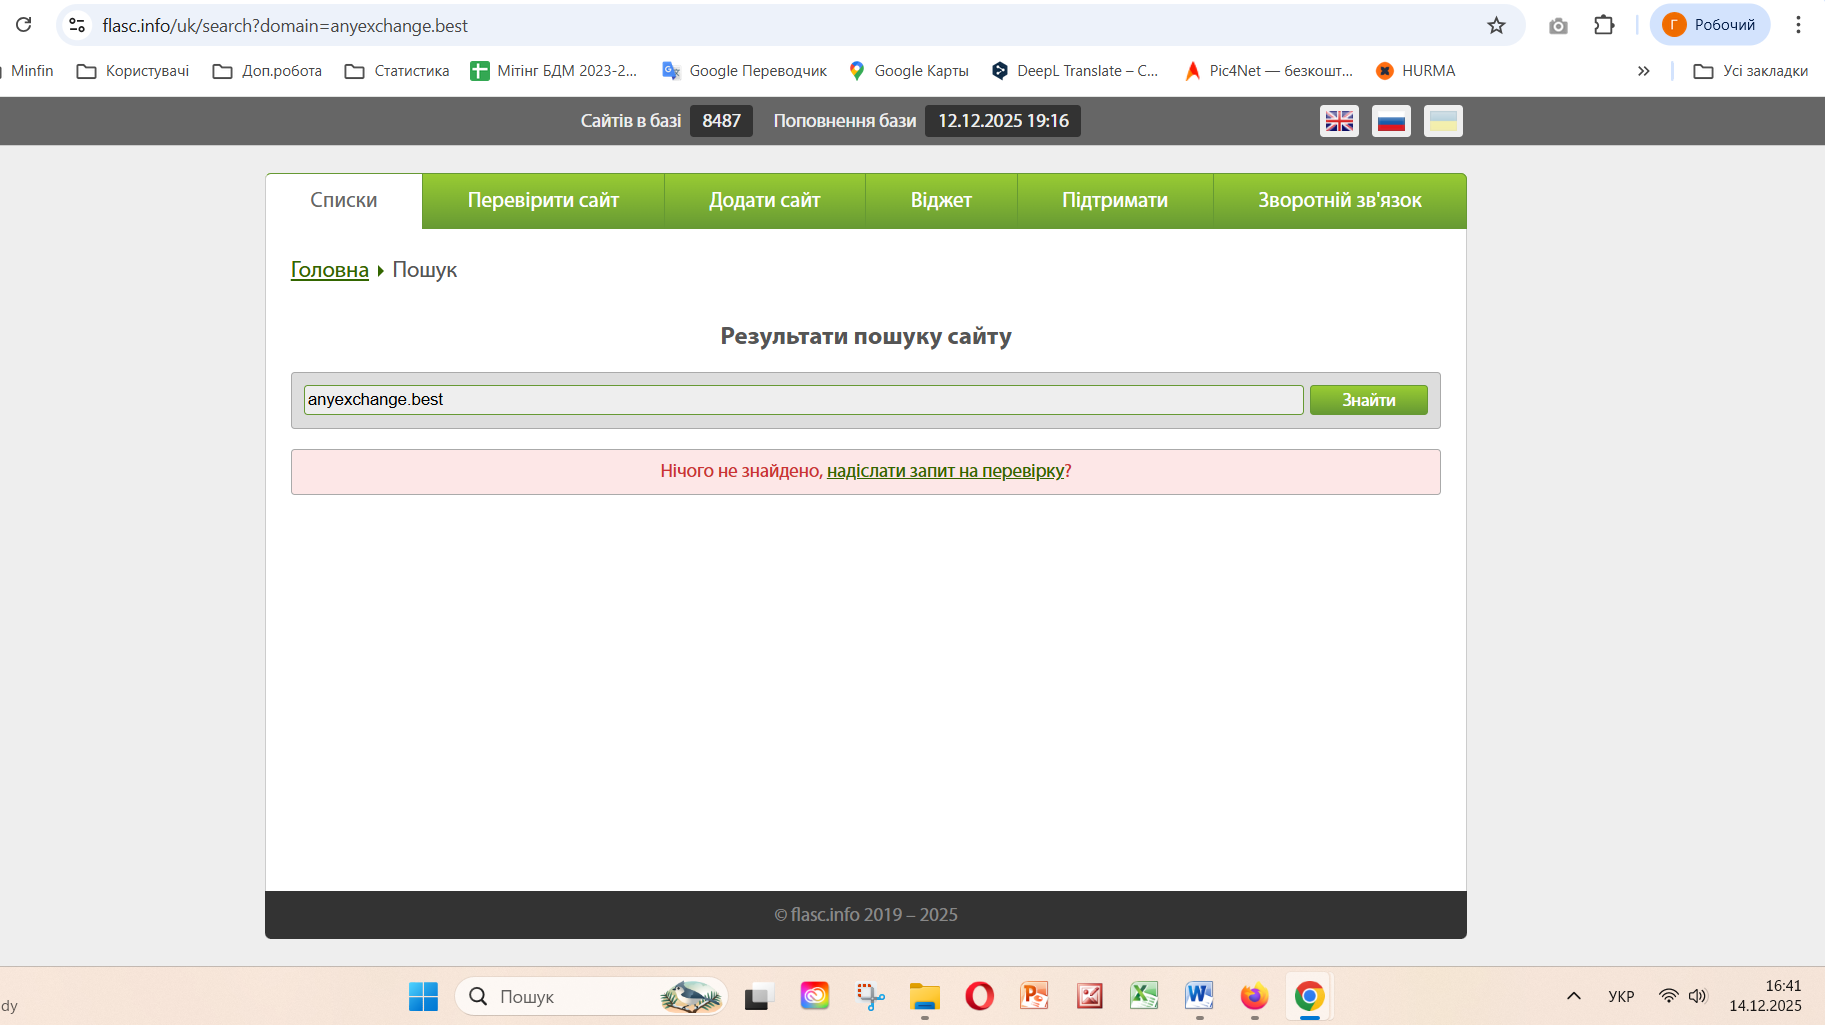Expand the Користувачі bookmark folder
This screenshot has height=1025, width=1825.
click(x=133, y=71)
